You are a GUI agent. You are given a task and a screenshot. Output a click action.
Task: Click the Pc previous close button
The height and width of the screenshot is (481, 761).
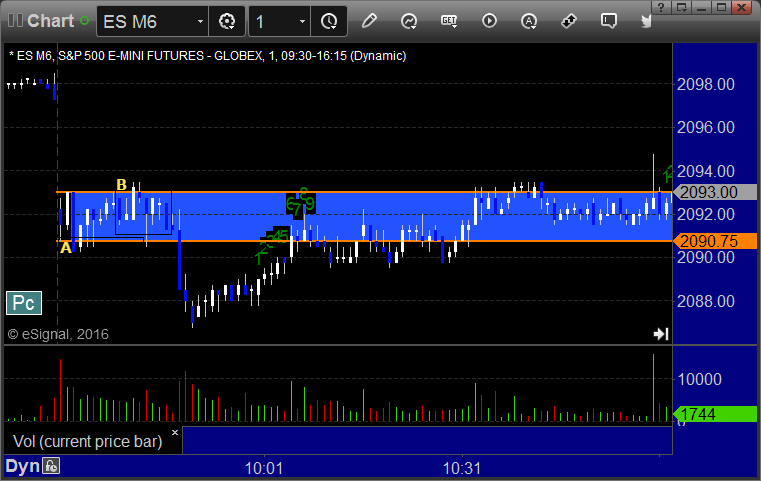[24, 303]
